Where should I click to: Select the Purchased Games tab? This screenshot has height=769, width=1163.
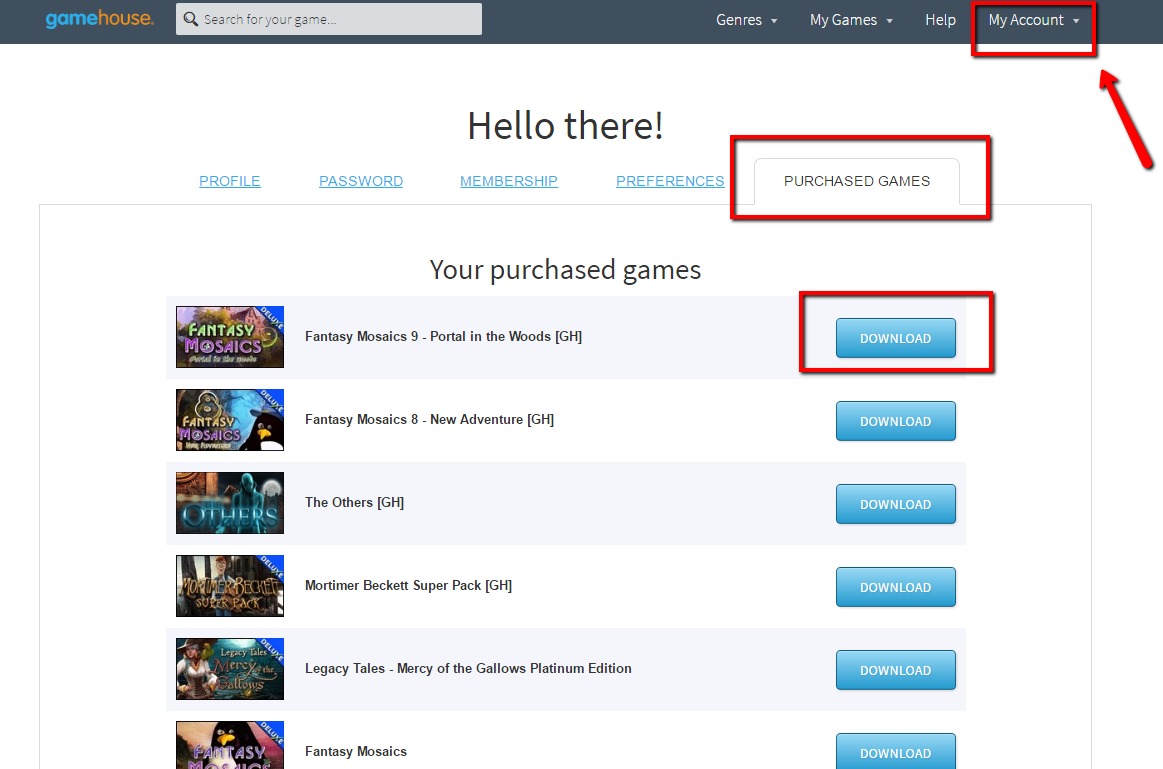(x=857, y=181)
